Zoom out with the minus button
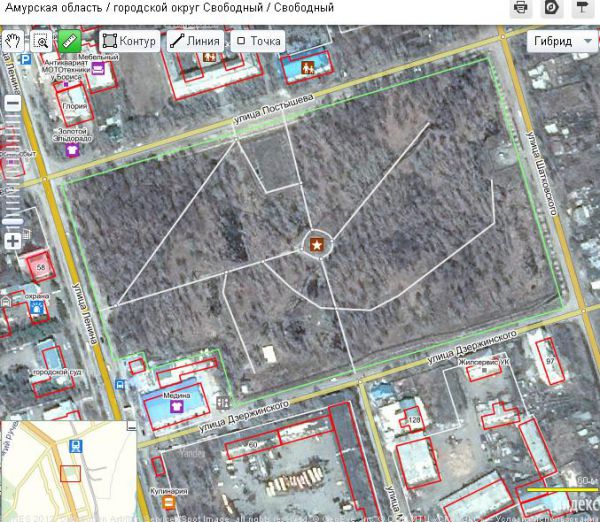 pyautogui.click(x=13, y=103)
